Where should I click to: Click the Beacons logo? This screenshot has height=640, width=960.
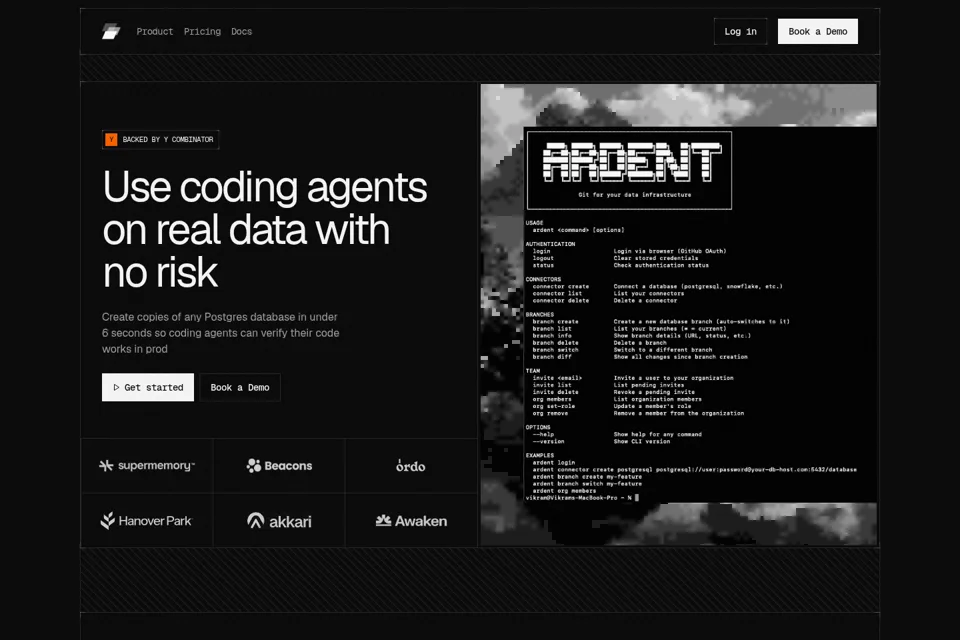coord(279,465)
